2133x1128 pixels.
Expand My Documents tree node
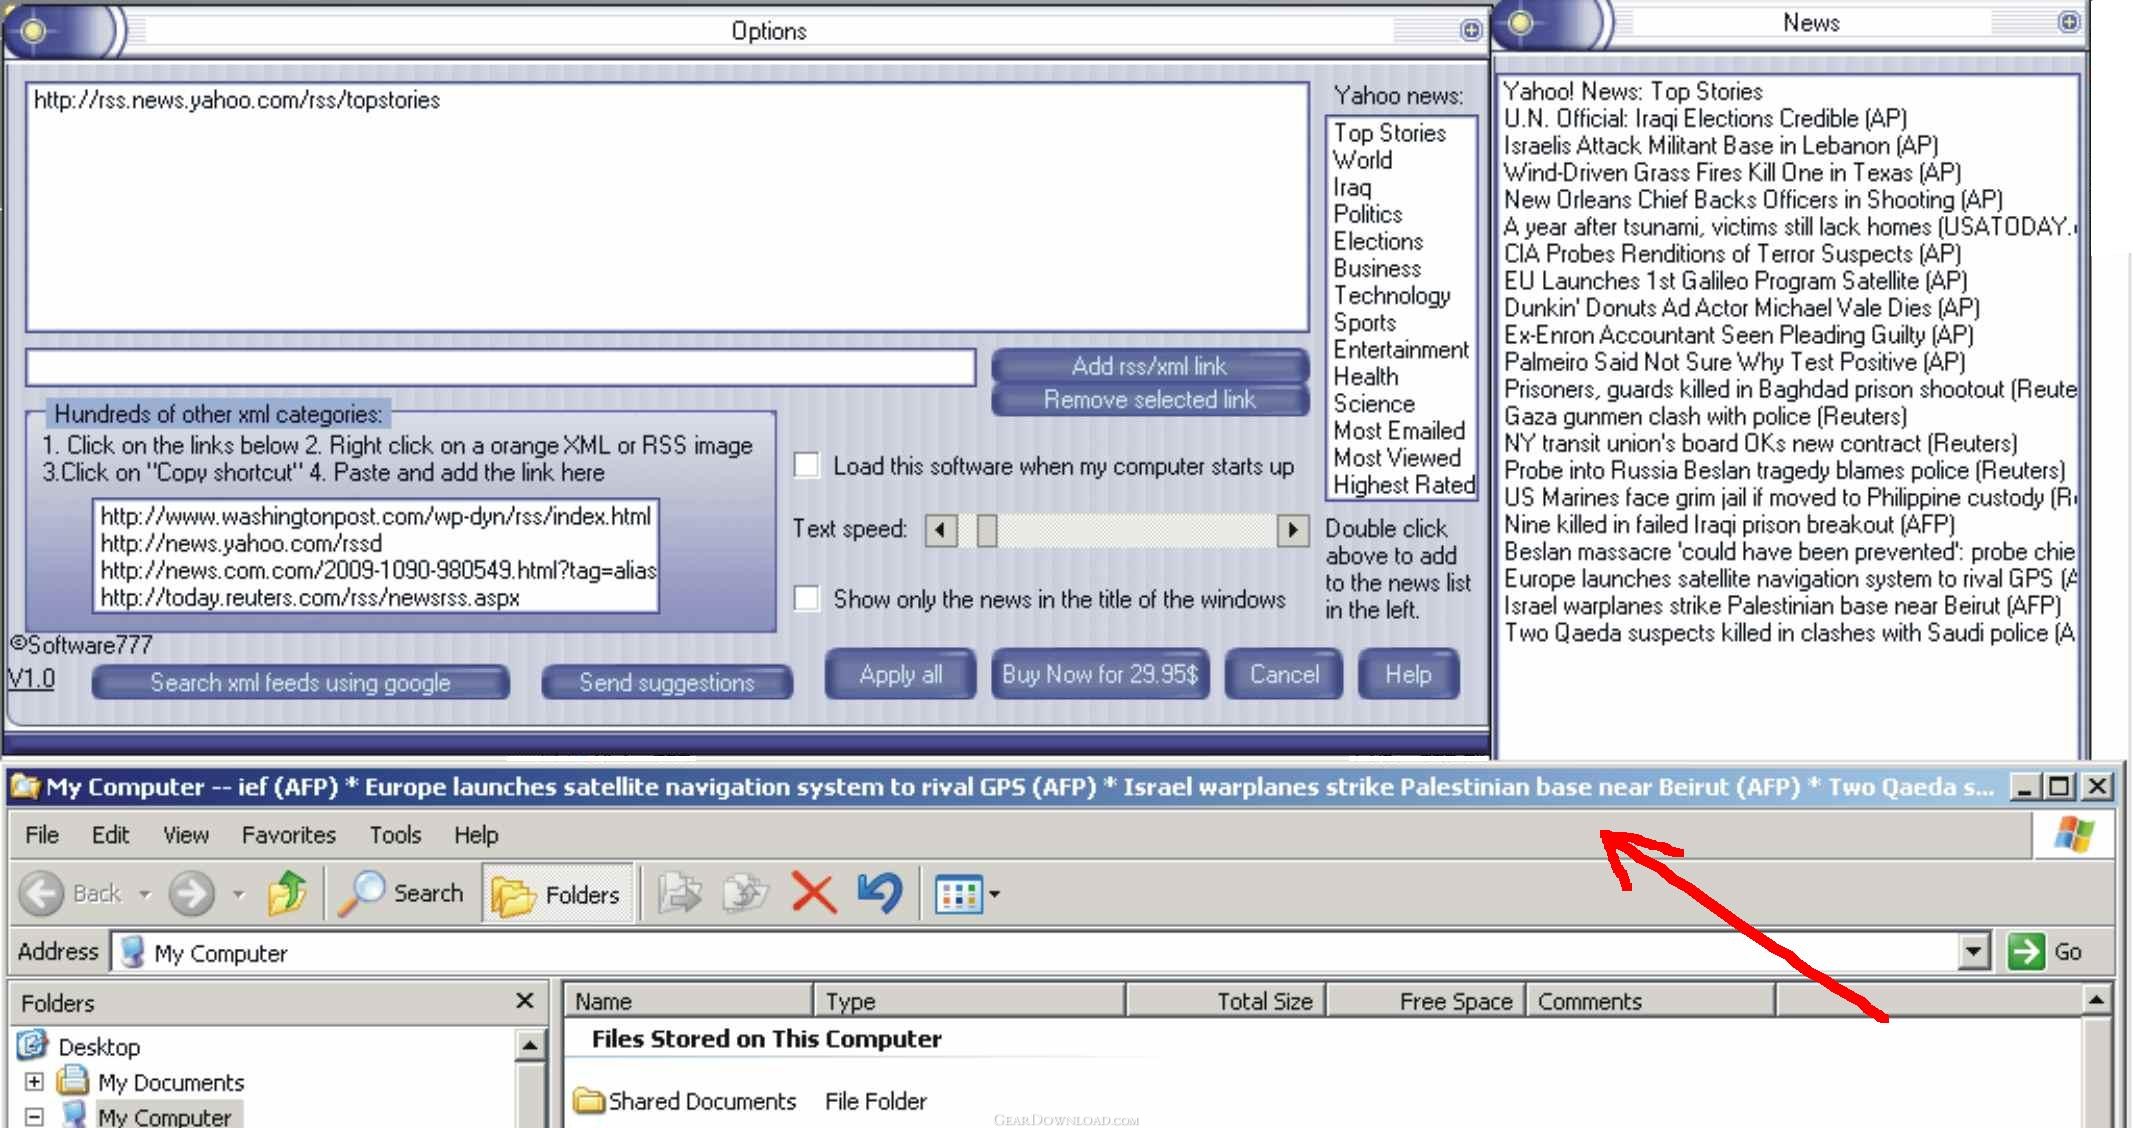(x=34, y=1081)
